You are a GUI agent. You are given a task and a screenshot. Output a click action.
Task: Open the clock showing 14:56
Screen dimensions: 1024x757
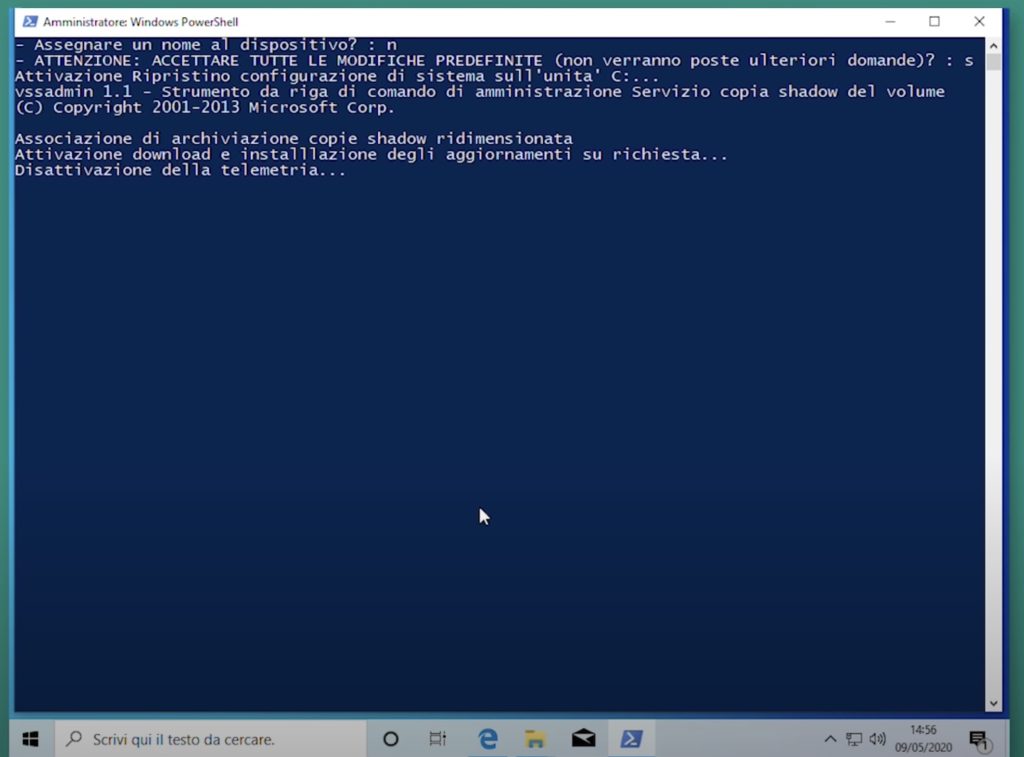[924, 739]
